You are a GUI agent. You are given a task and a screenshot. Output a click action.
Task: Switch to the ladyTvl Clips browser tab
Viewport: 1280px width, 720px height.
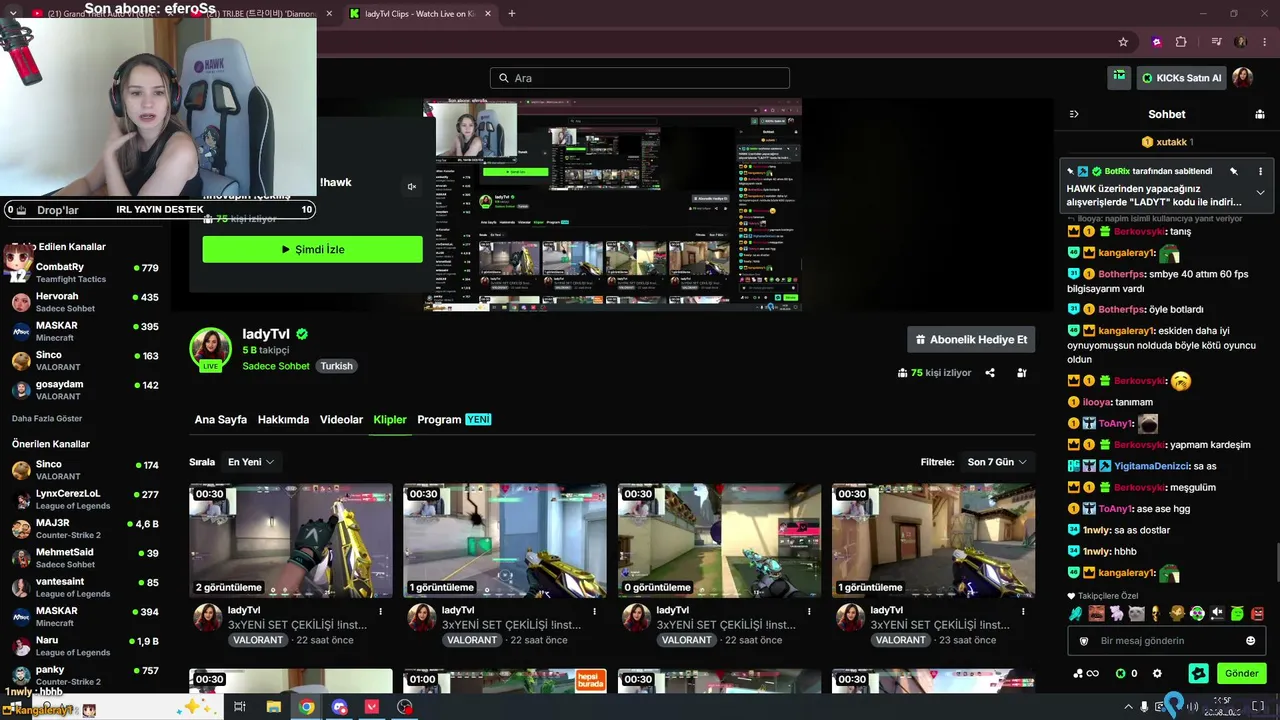tap(420, 14)
